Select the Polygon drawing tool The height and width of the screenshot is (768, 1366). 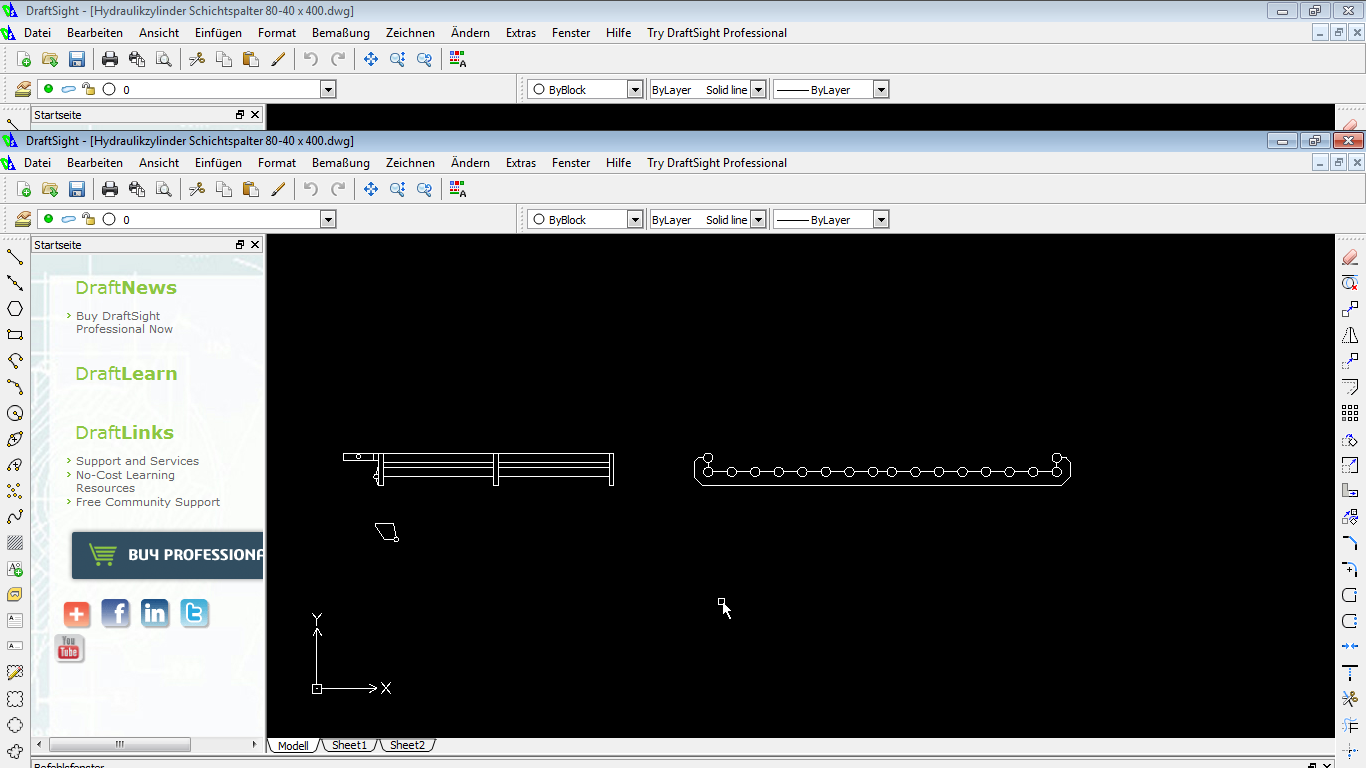pos(15,309)
